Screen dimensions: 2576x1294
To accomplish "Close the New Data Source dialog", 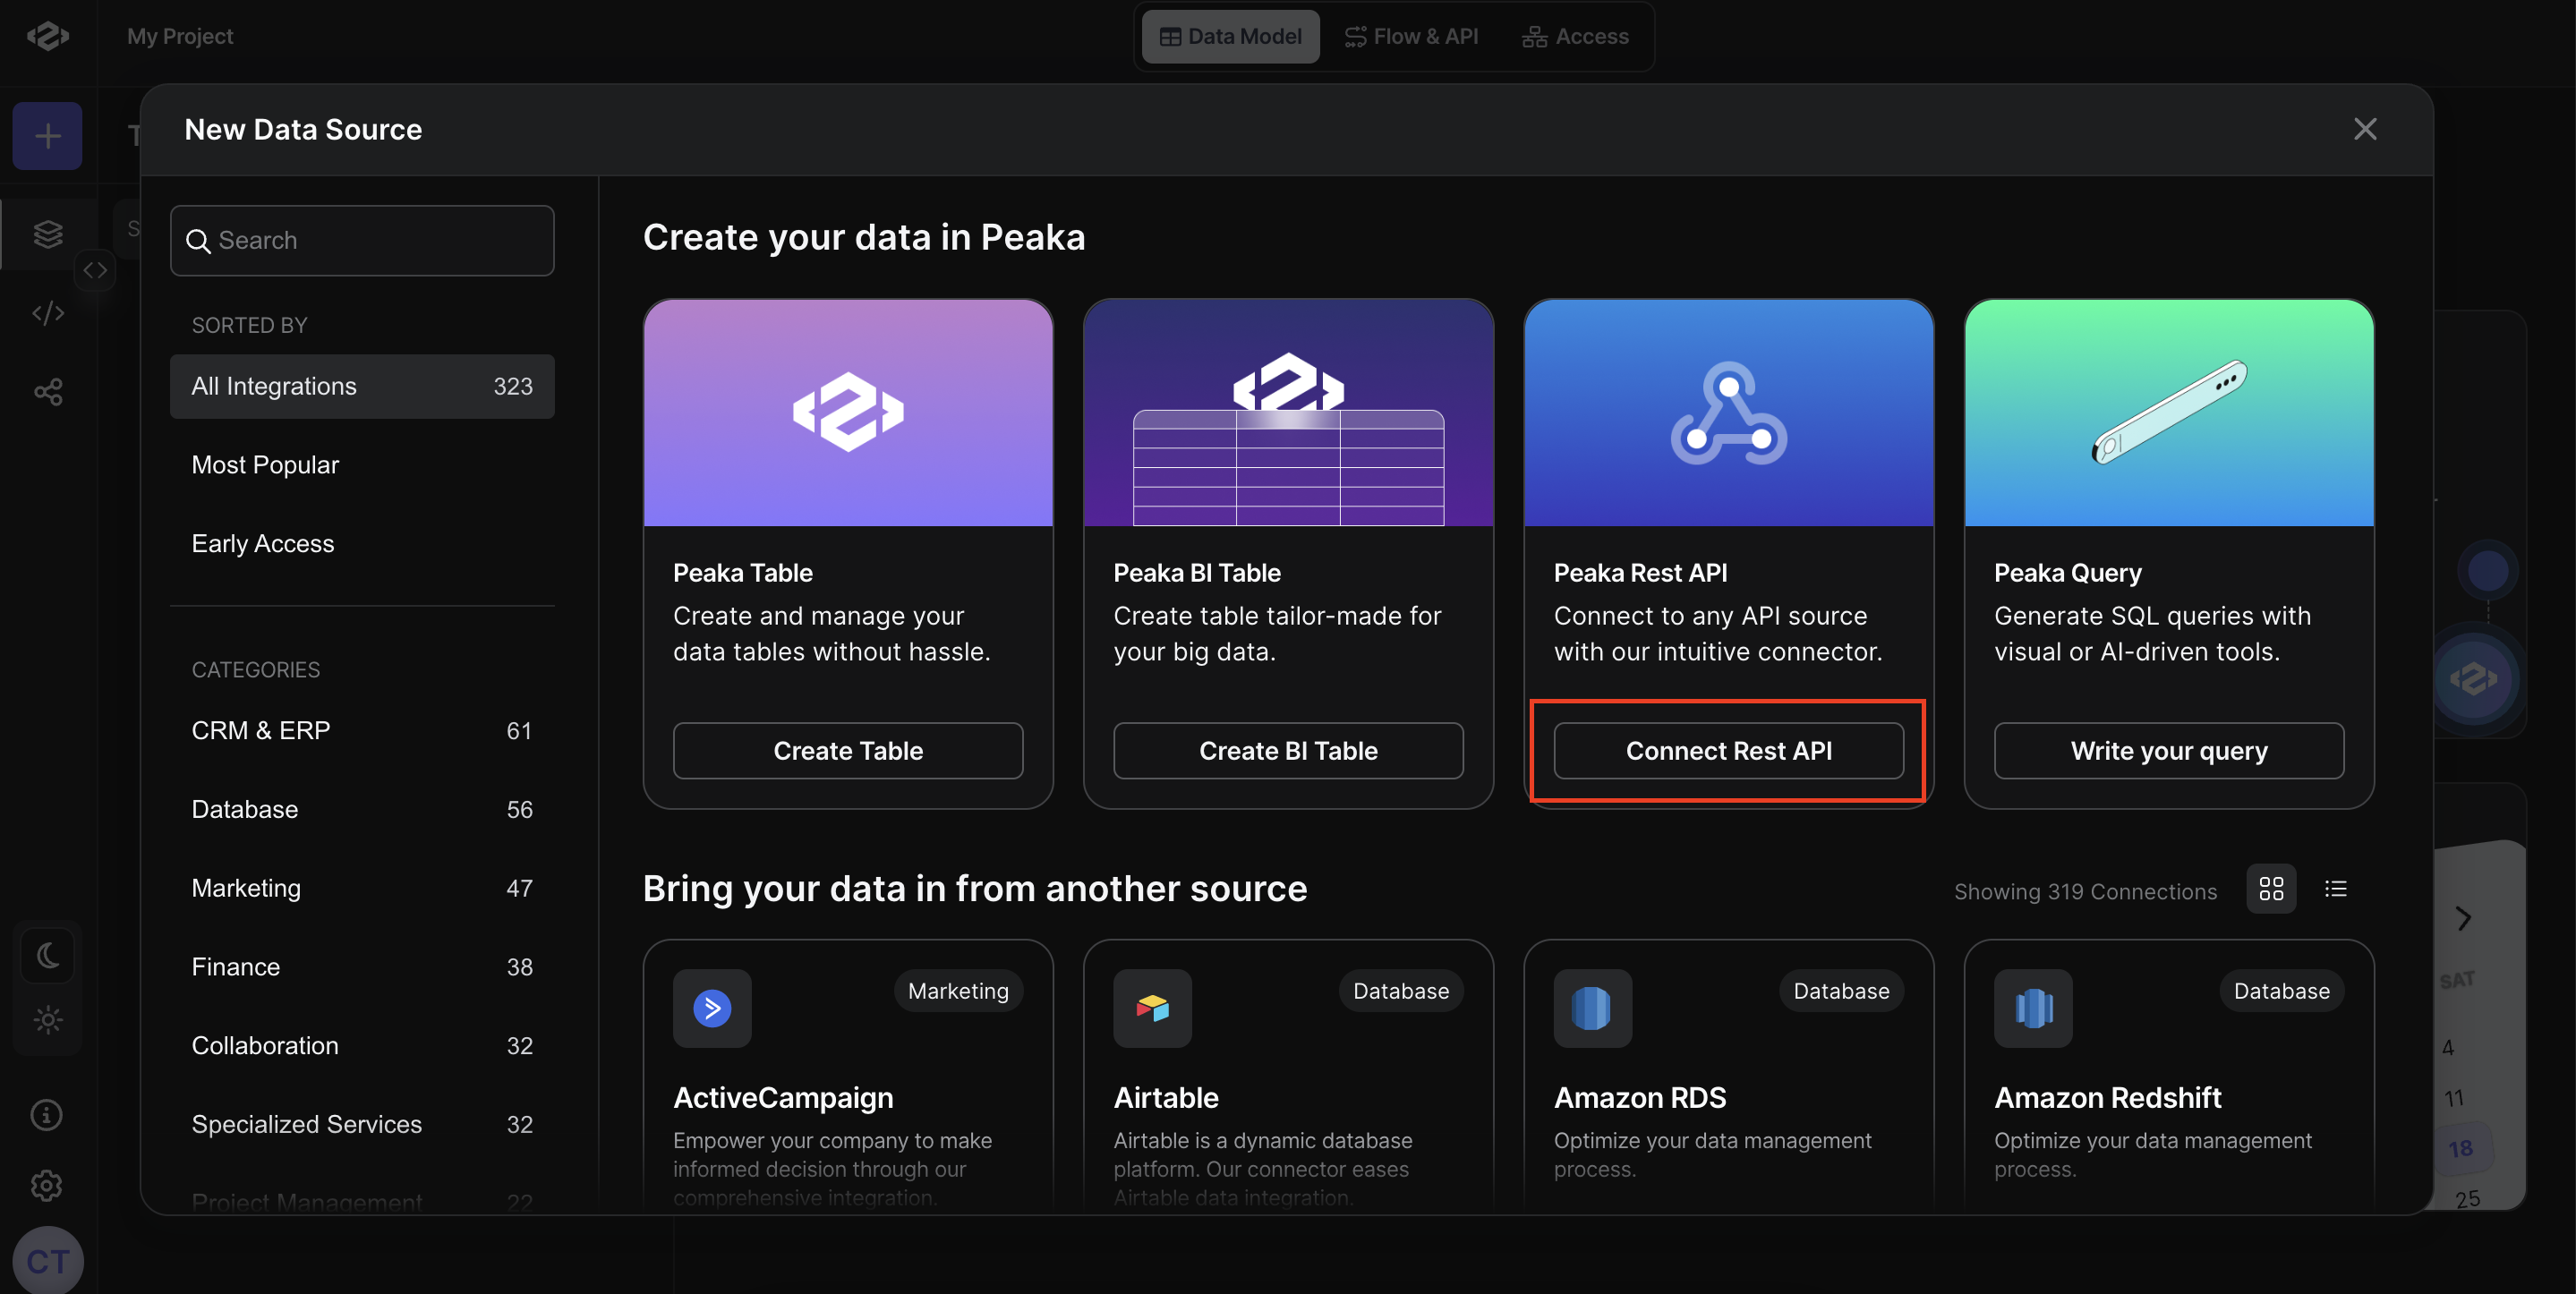I will [x=2364, y=129].
